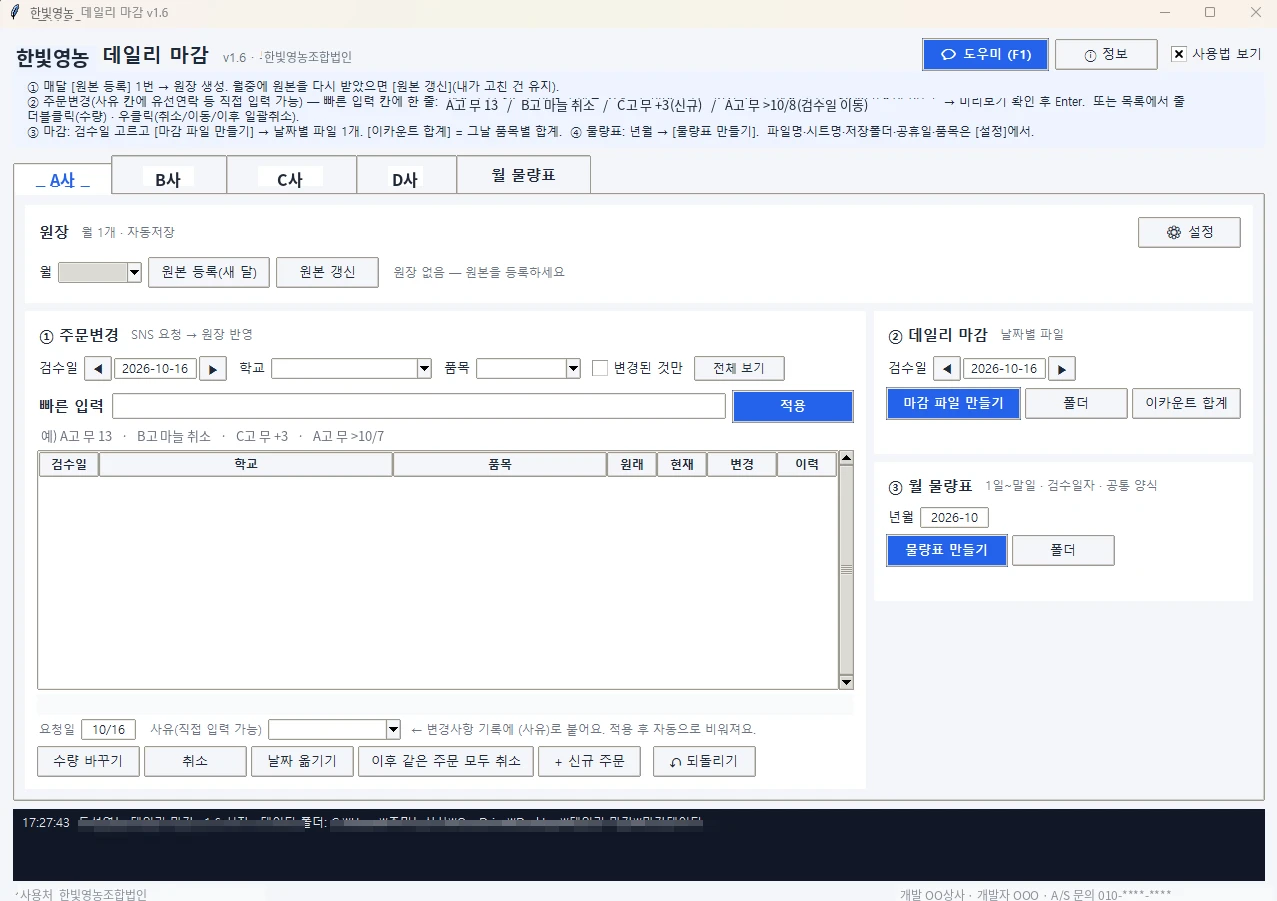1277x901 pixels.
Task: Click the 학교 column header
Action: point(246,464)
